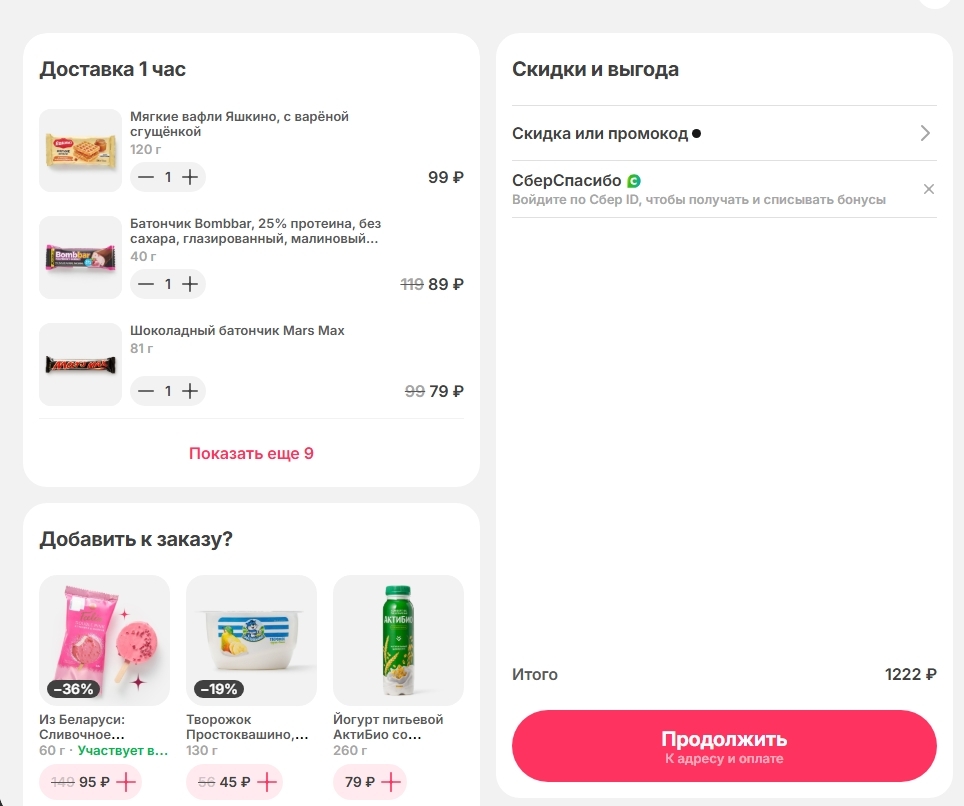Increase Bombbar bar quantity with plus
The image size is (964, 806).
[x=190, y=284]
